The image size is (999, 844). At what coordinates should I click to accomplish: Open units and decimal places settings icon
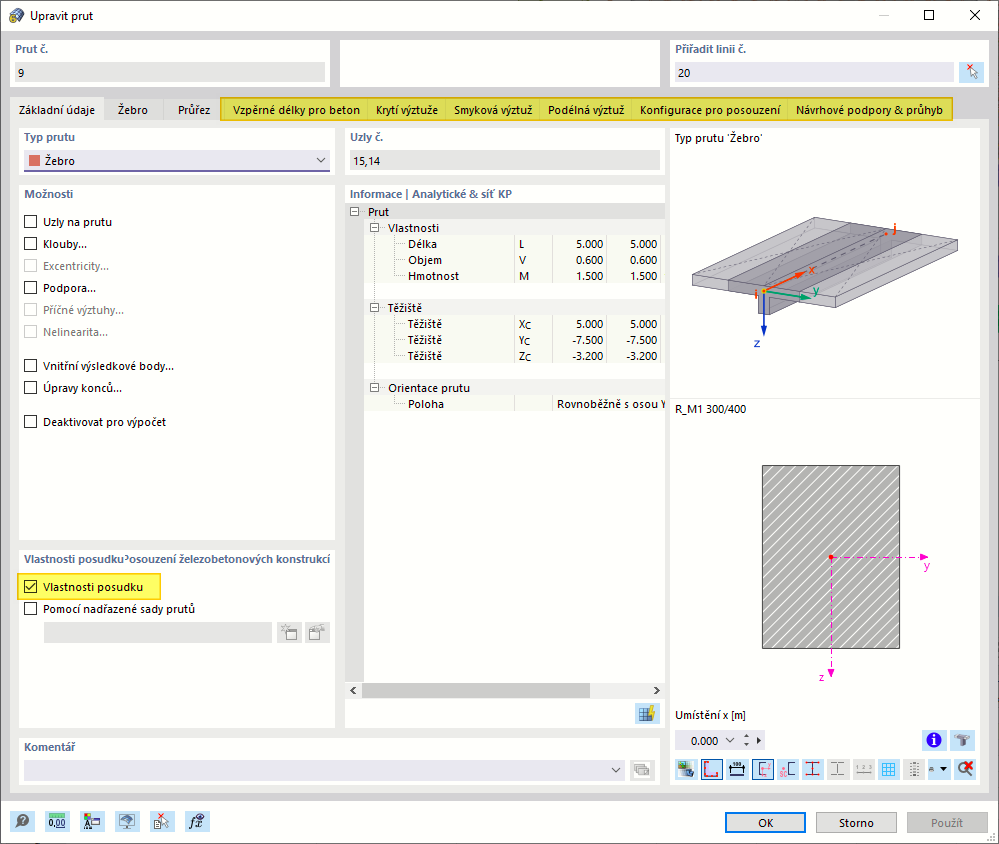[57, 821]
